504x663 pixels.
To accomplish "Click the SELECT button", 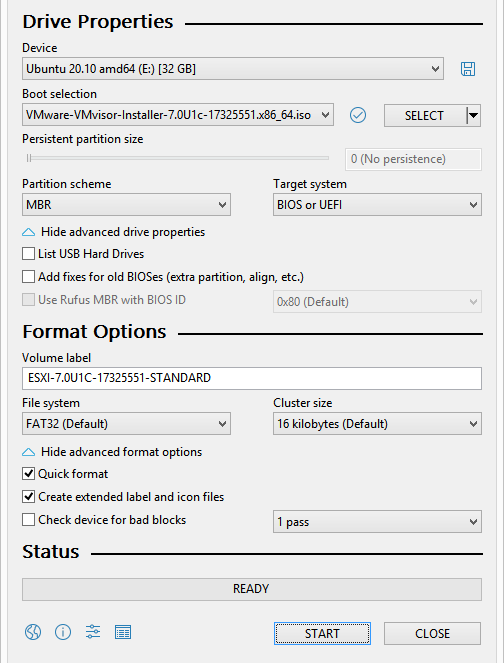I will 424,115.
